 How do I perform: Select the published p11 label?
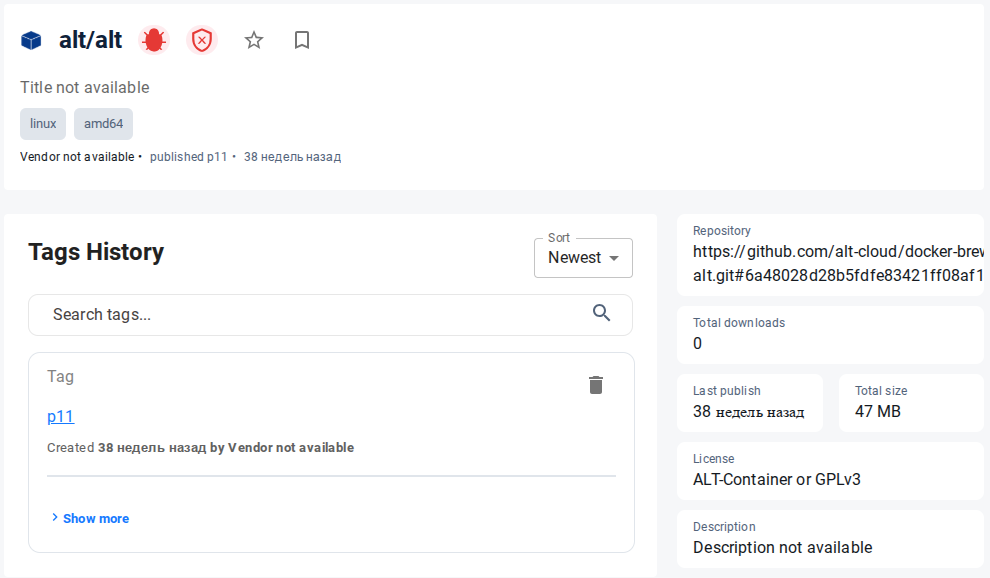pyautogui.click(x=189, y=156)
